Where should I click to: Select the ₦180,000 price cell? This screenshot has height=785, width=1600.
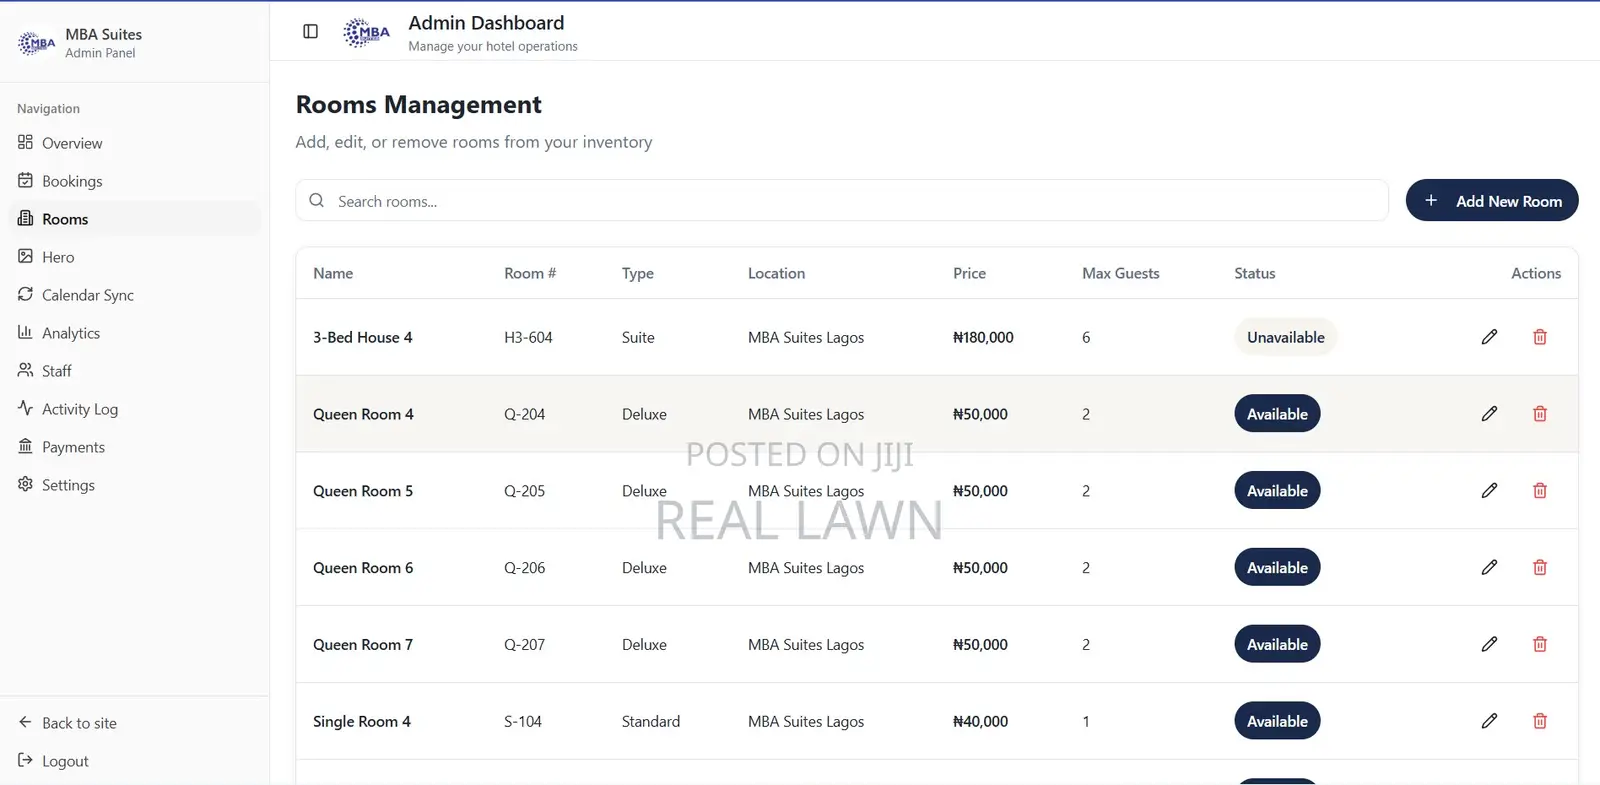983,337
